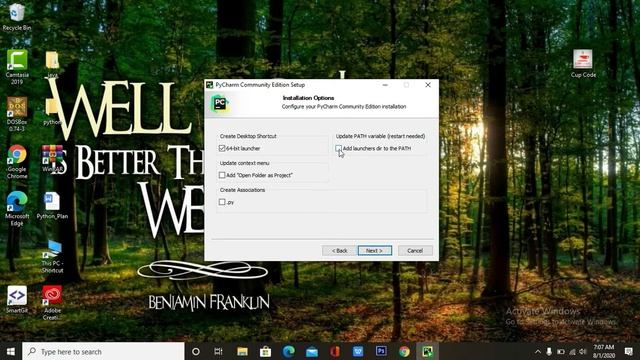The height and width of the screenshot is (360, 640).
Task: Select This PC - Shortcut icon
Action: [x=52, y=256]
